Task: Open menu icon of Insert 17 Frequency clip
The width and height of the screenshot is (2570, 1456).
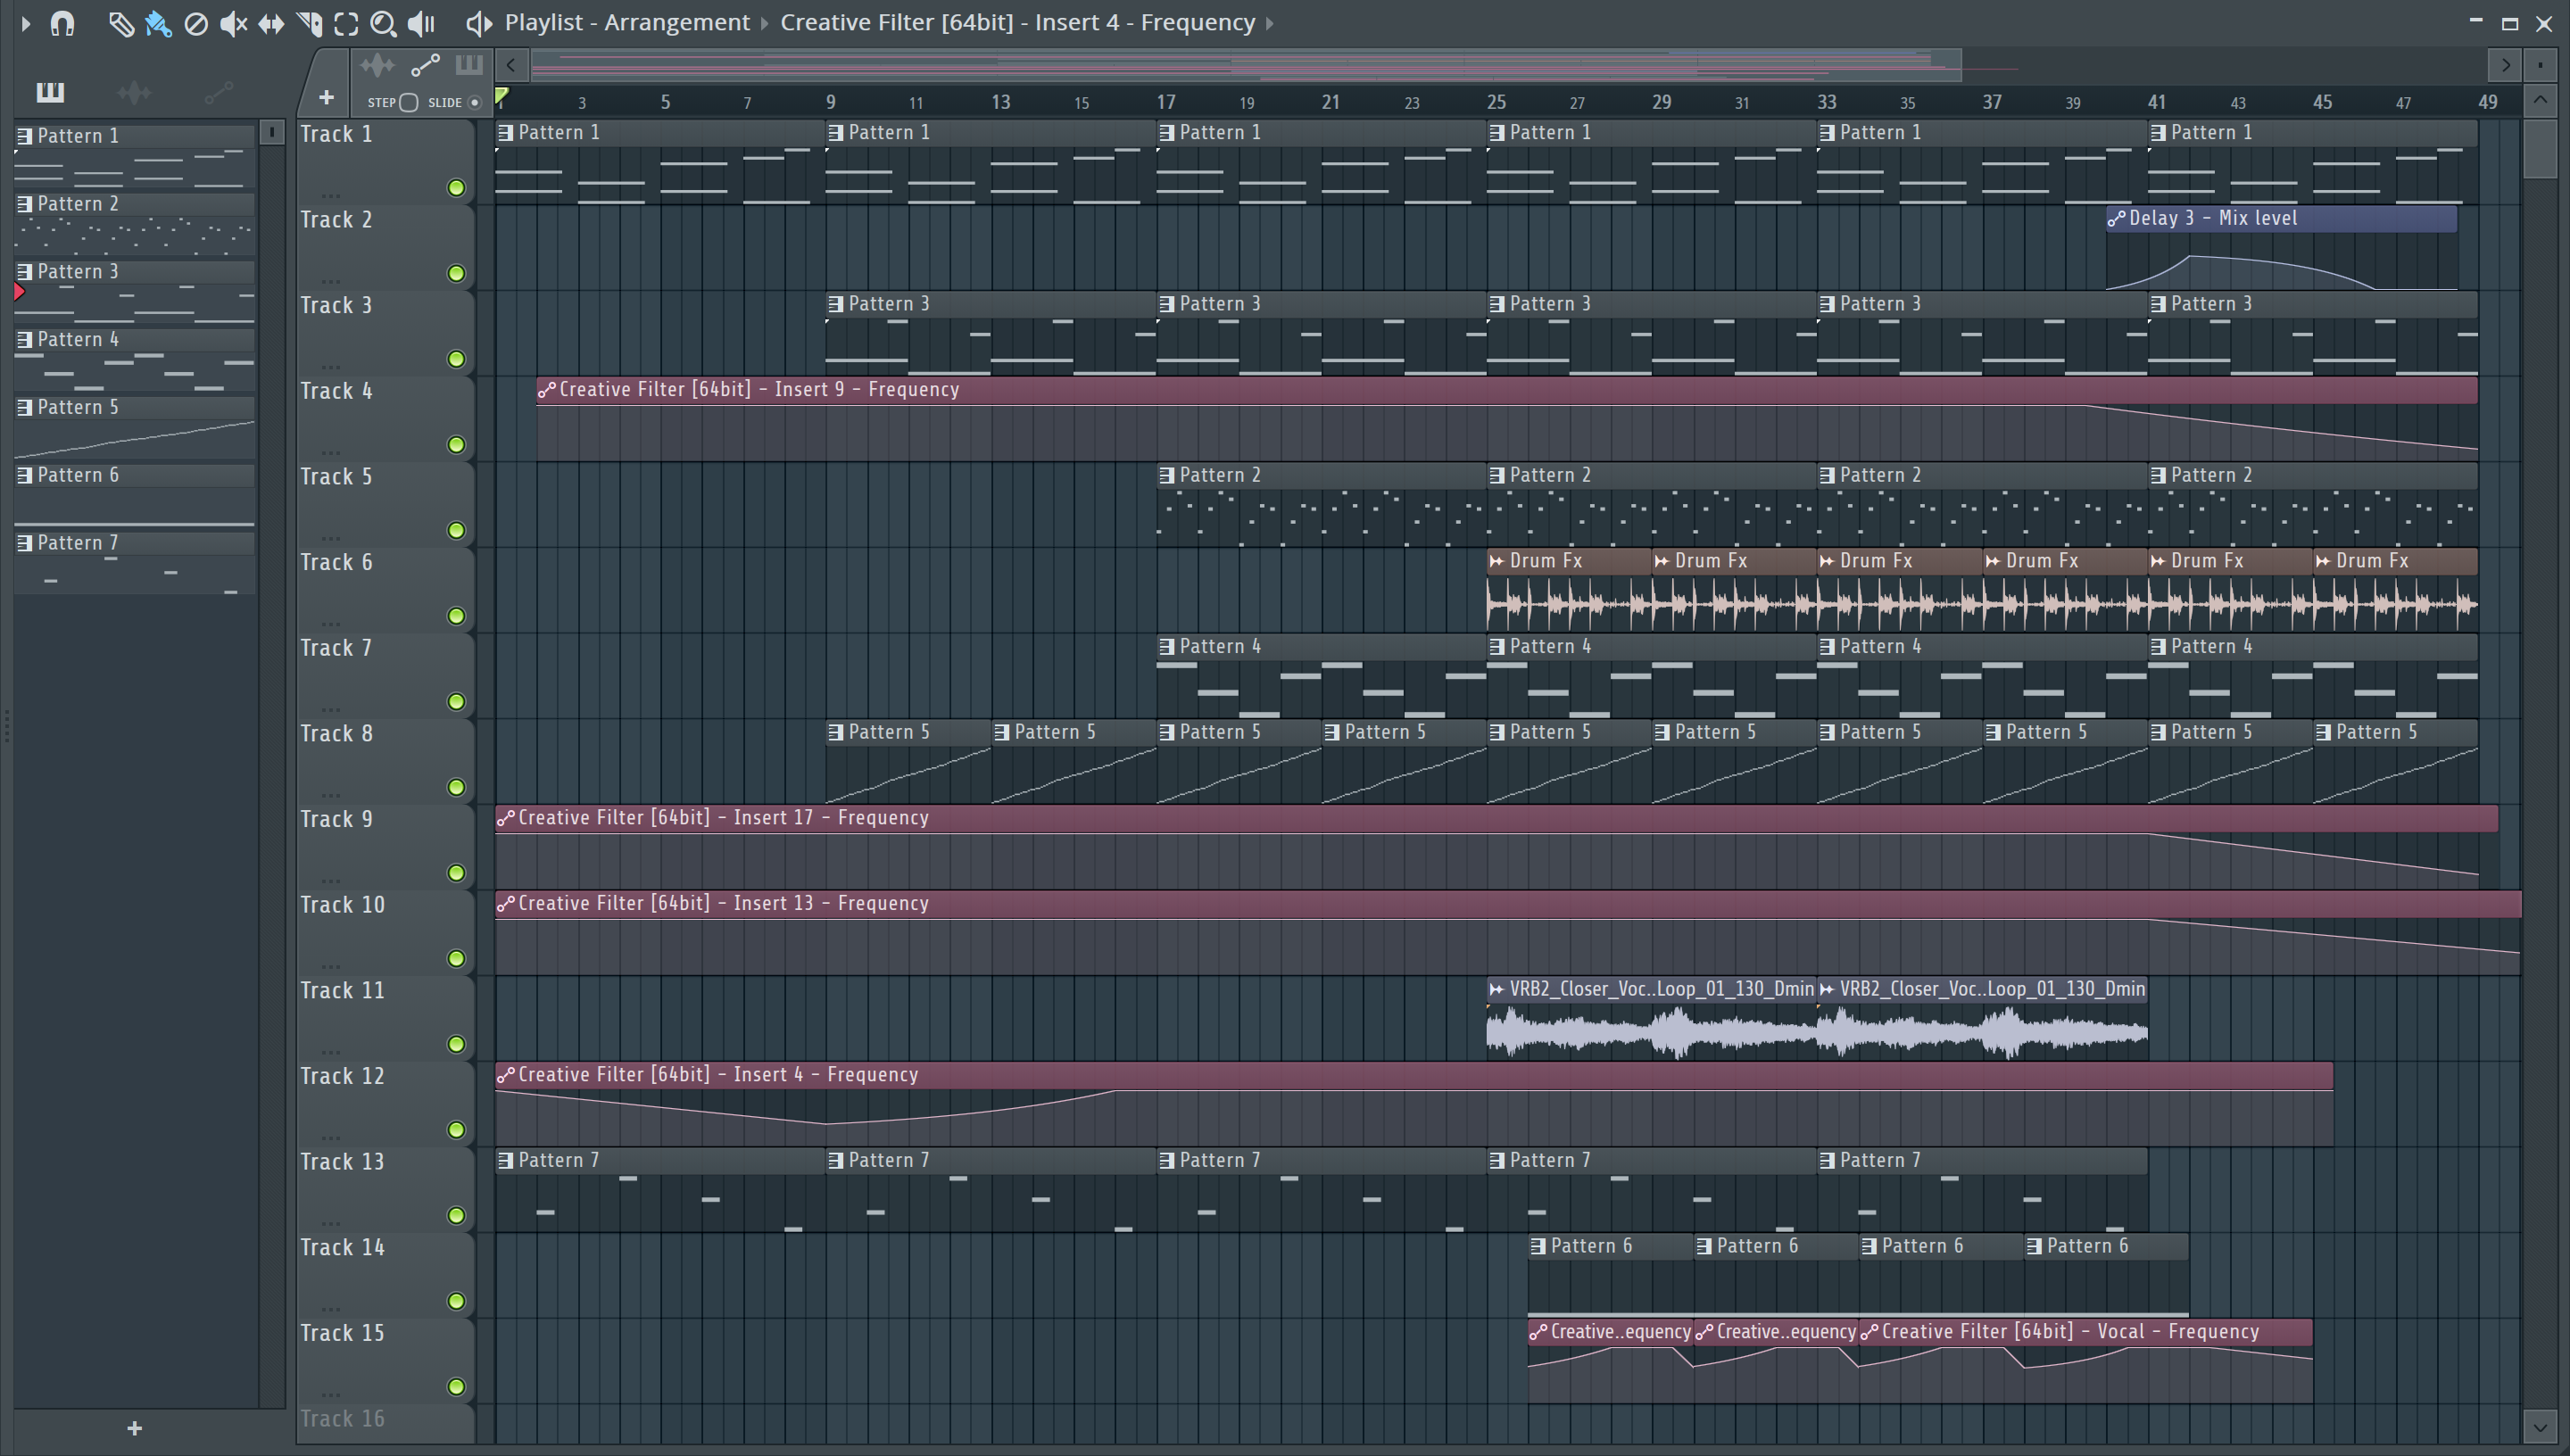Action: [x=505, y=818]
